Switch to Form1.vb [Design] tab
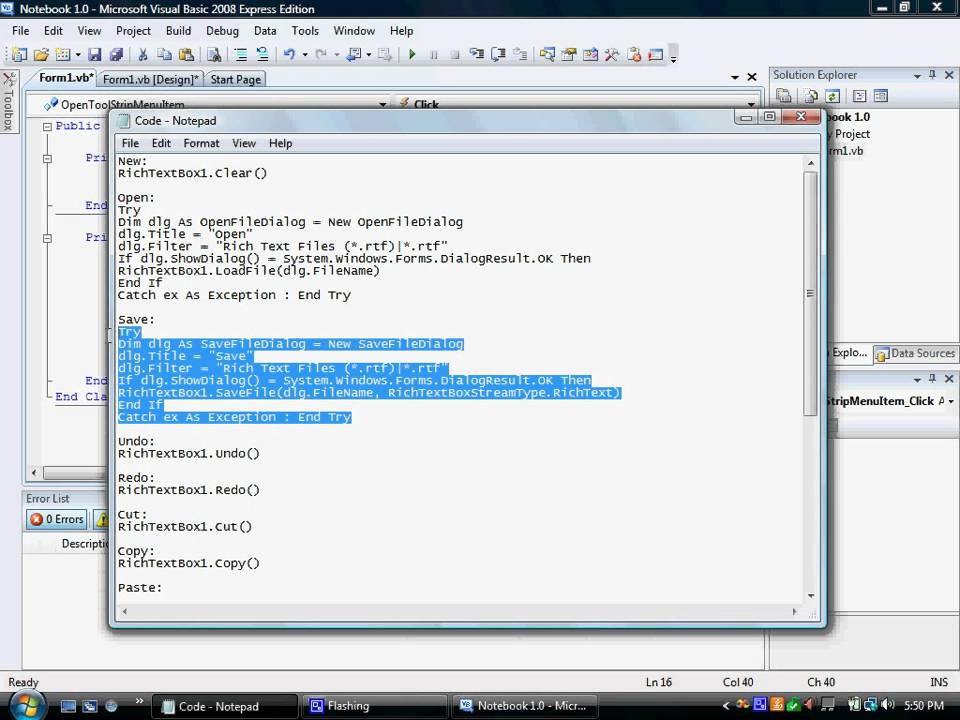 151,80
